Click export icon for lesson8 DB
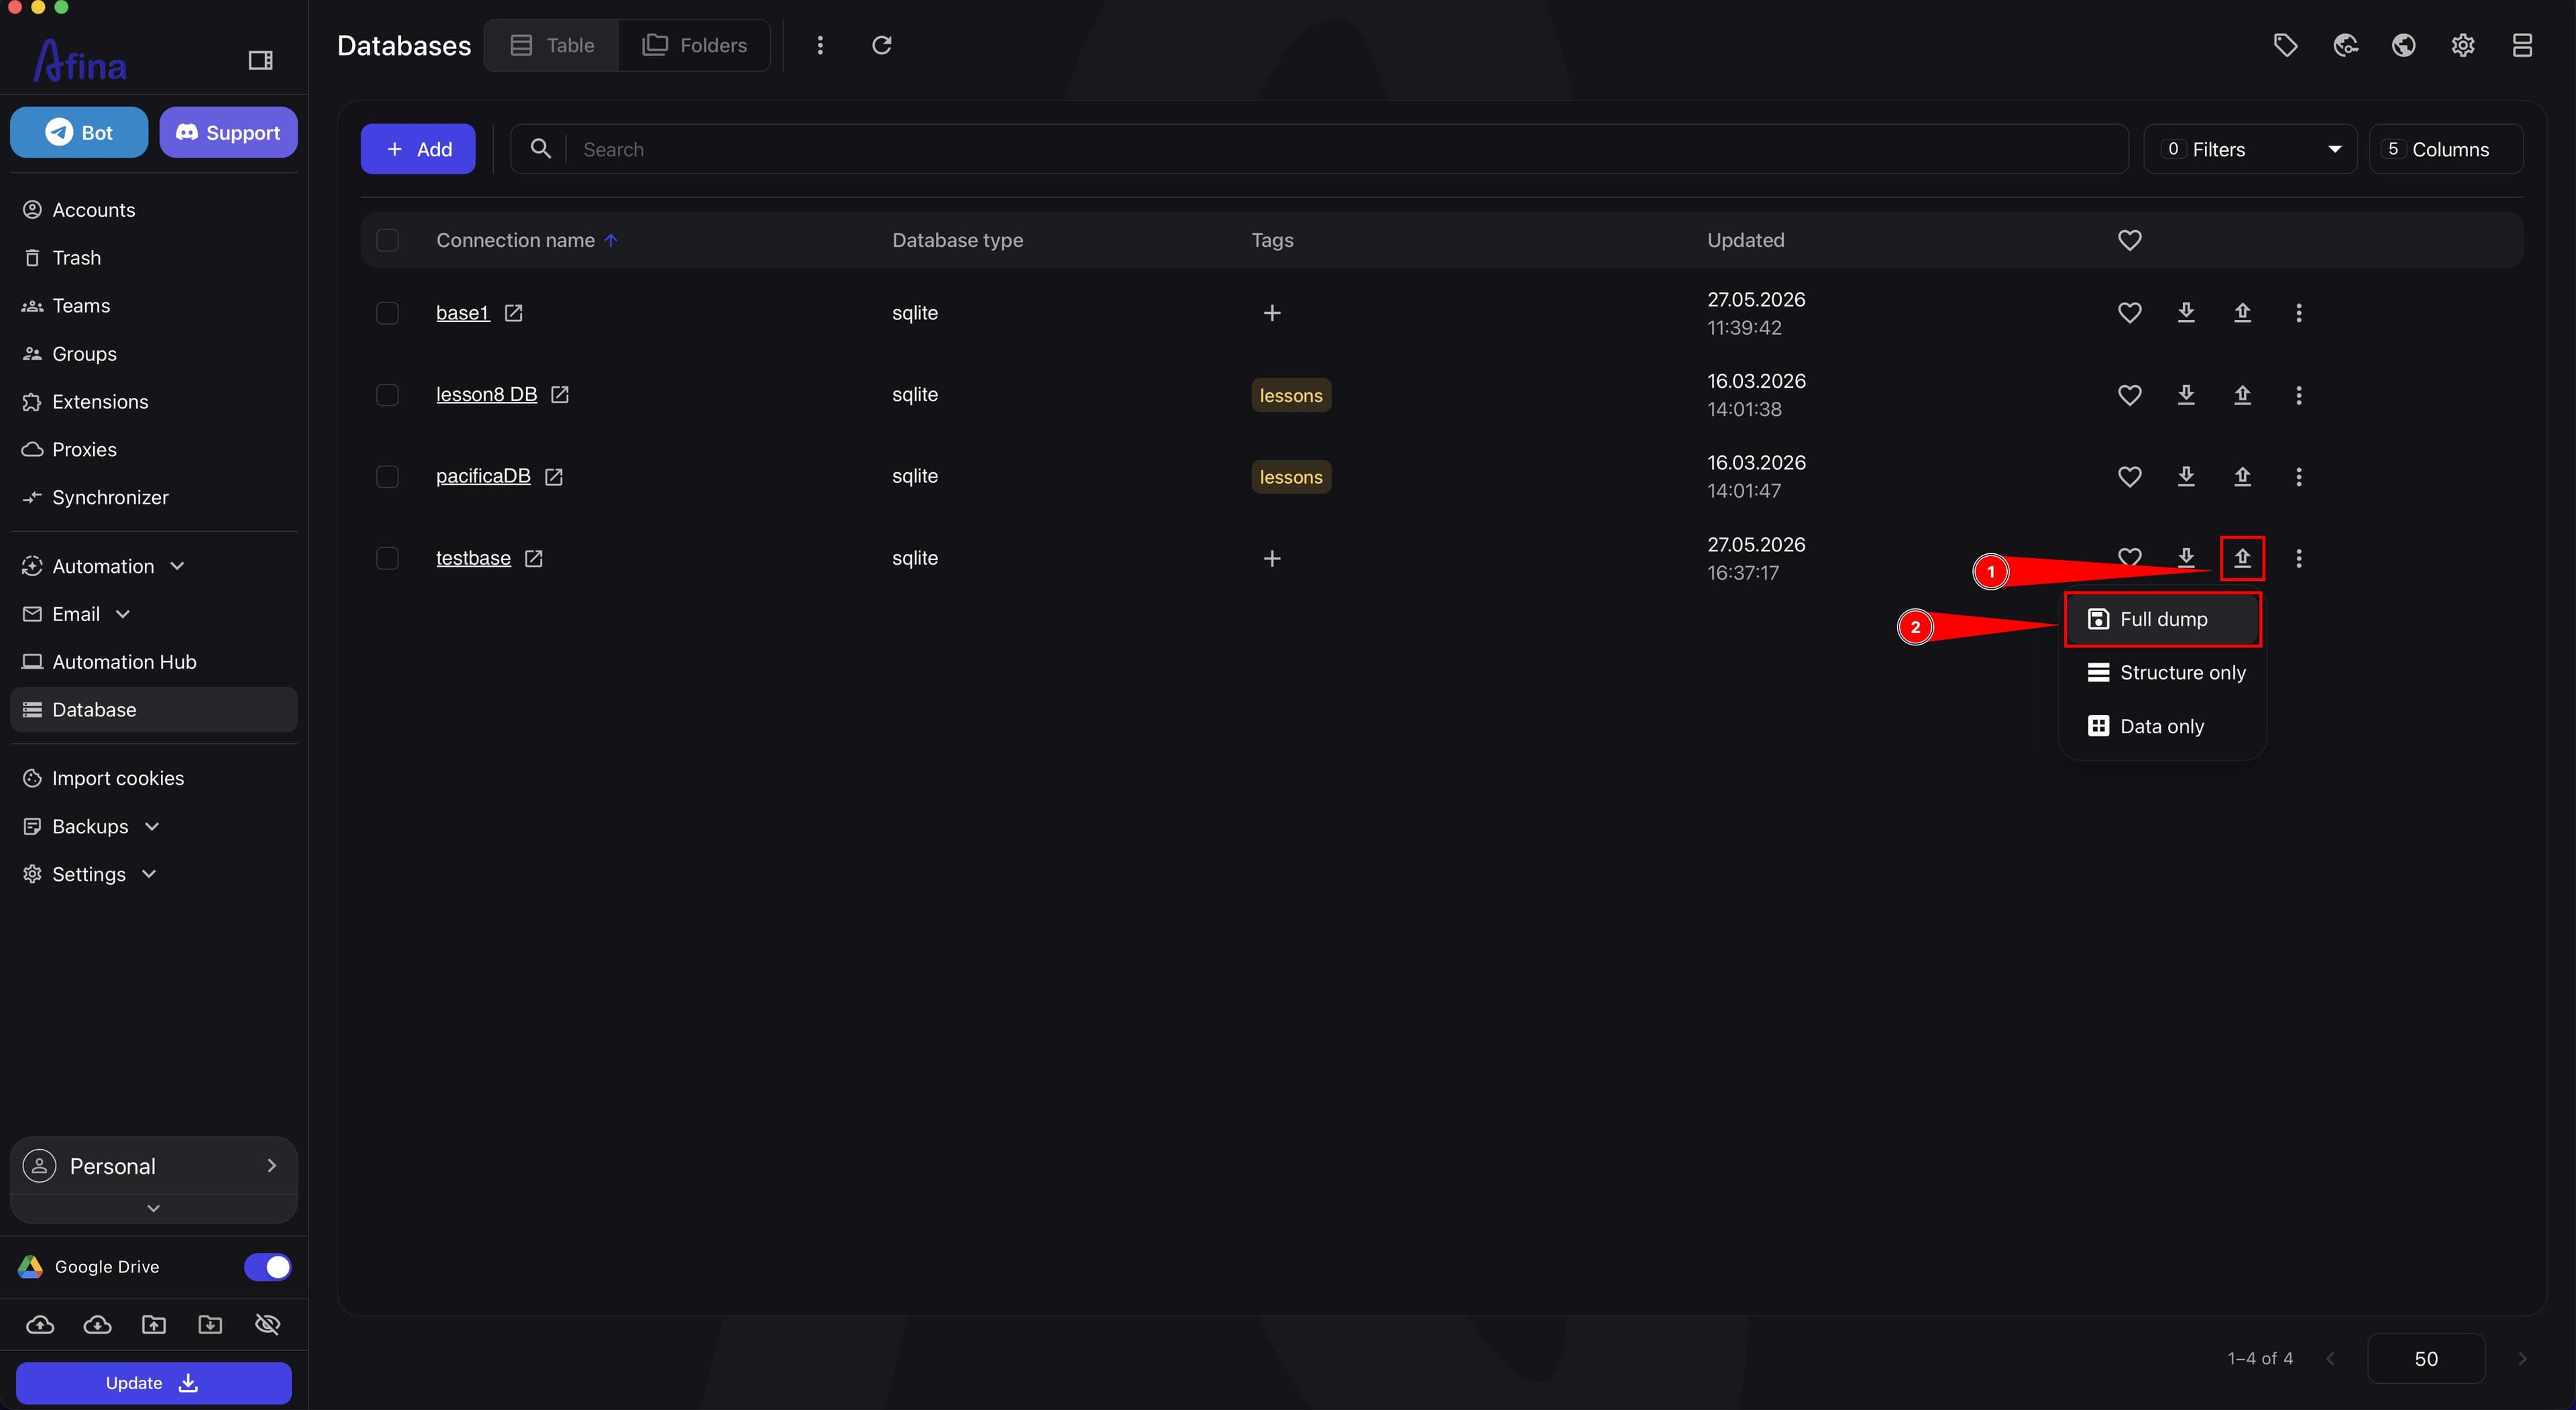The height and width of the screenshot is (1410, 2576). pos(2242,395)
